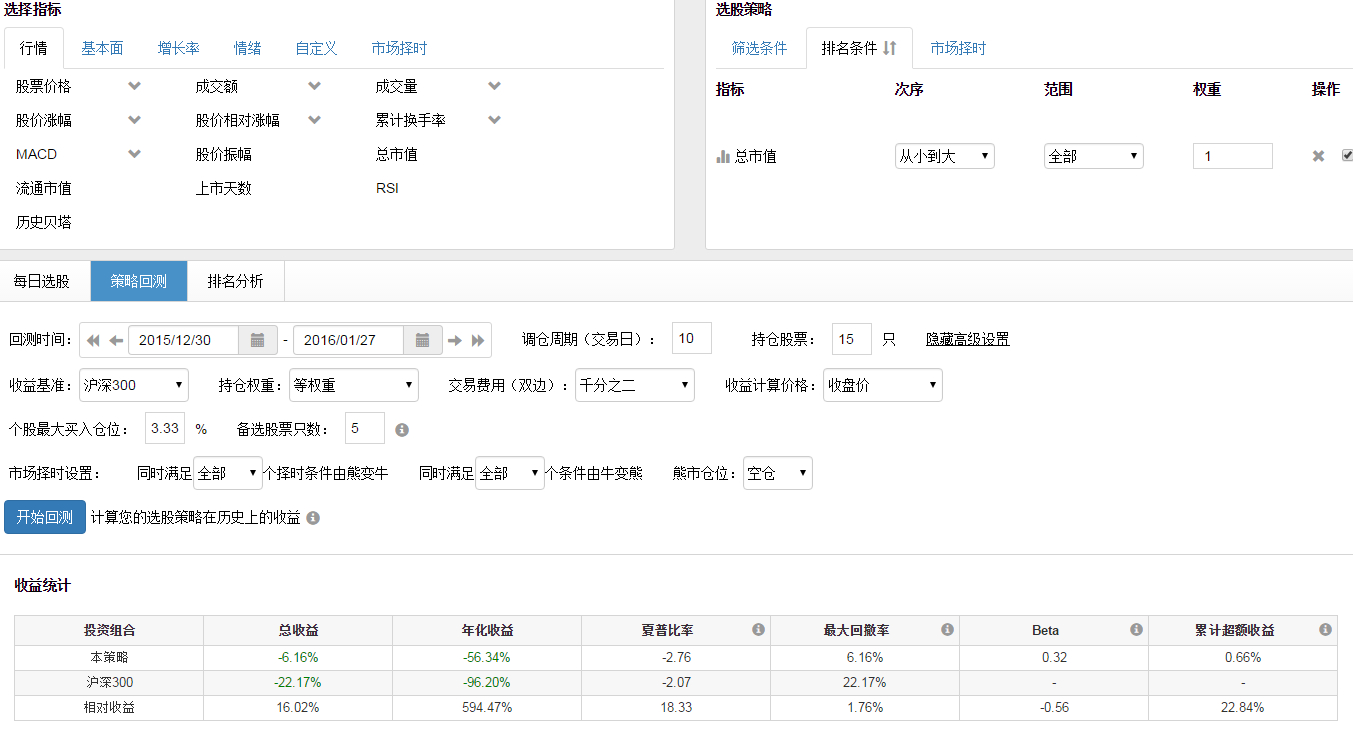Click info icon next to 夏普比率 column
1353x732 pixels.
pos(758,630)
